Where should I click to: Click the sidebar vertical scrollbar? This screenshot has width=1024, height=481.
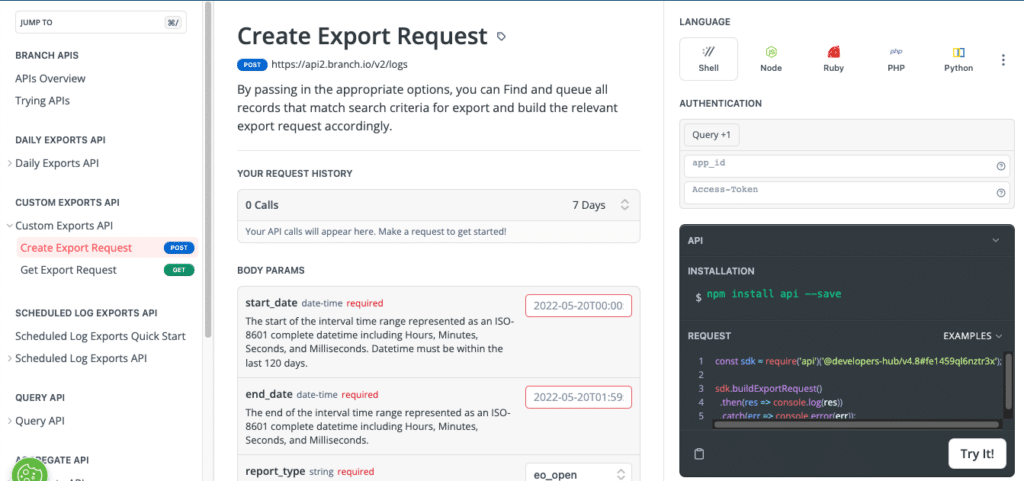(x=208, y=170)
